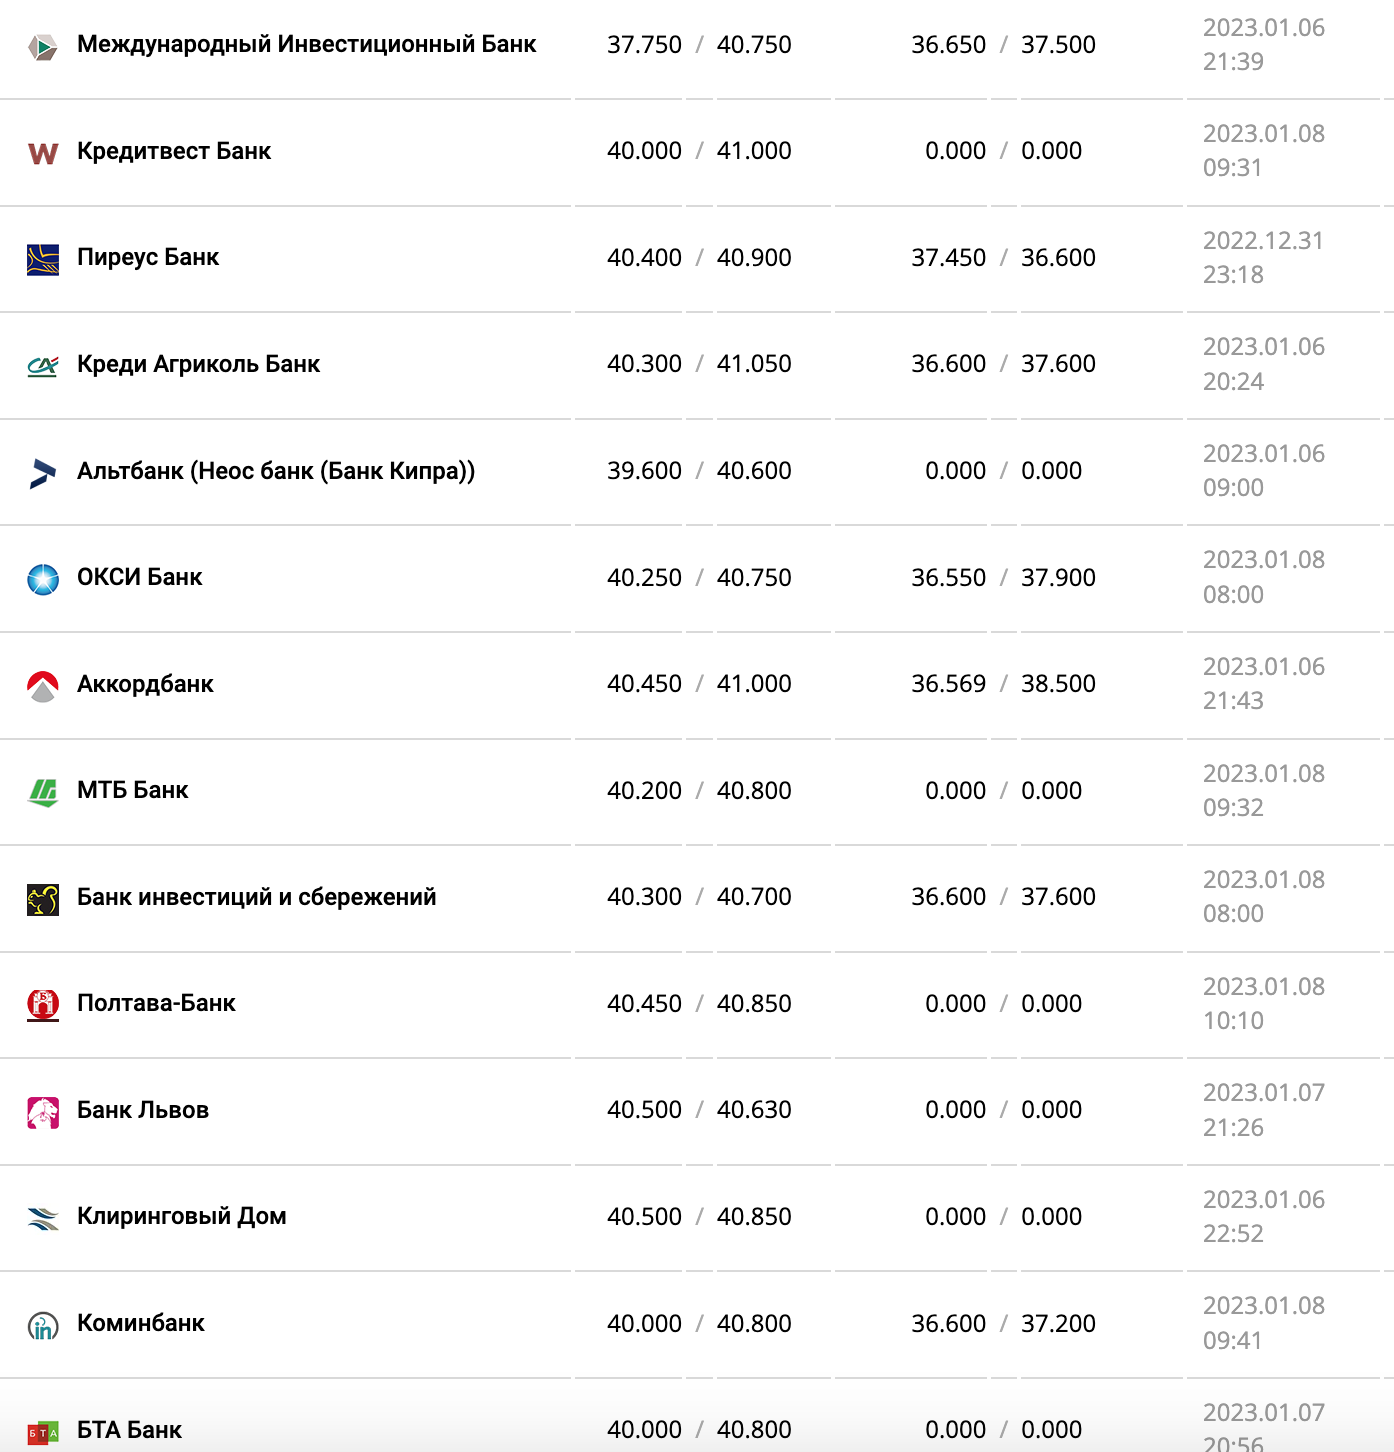Click the Банк Львов lion logo
Screen dimensions: 1394x1452
pyautogui.click(x=42, y=1112)
